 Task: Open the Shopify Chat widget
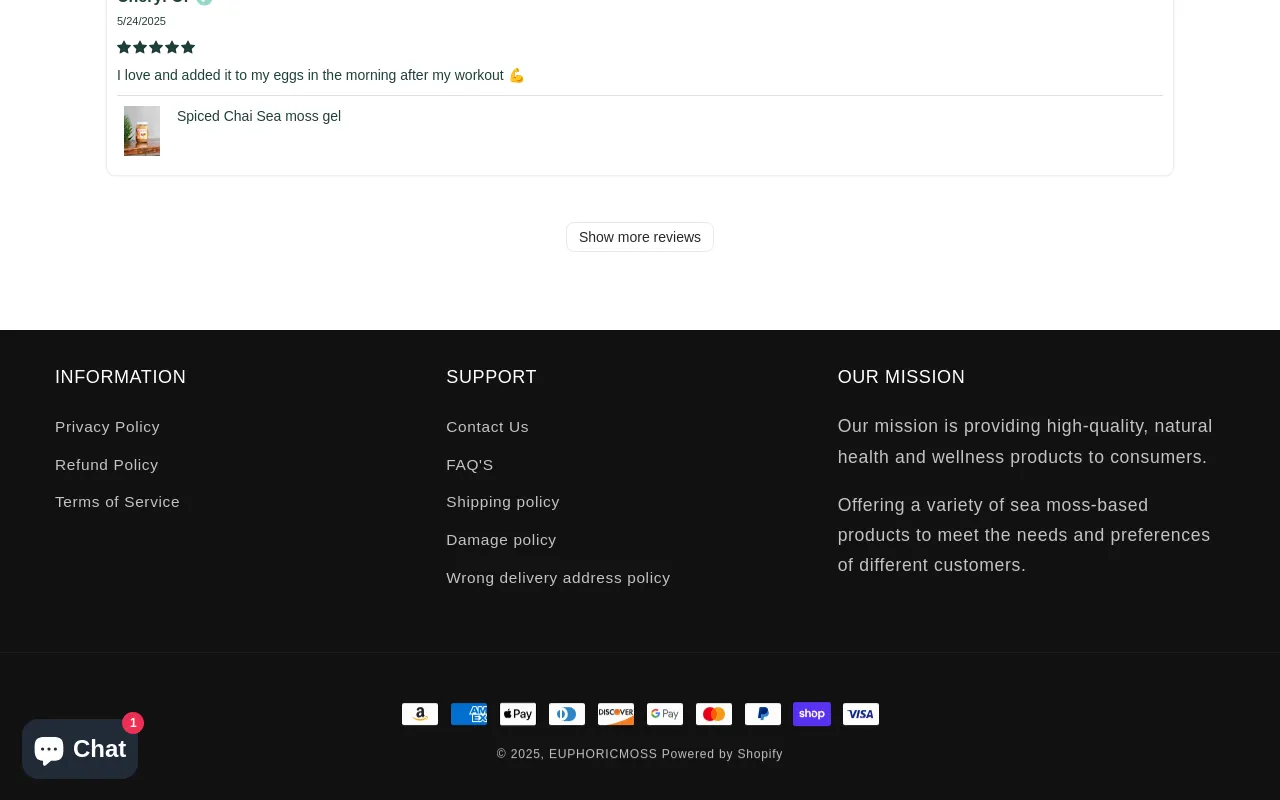(80, 749)
